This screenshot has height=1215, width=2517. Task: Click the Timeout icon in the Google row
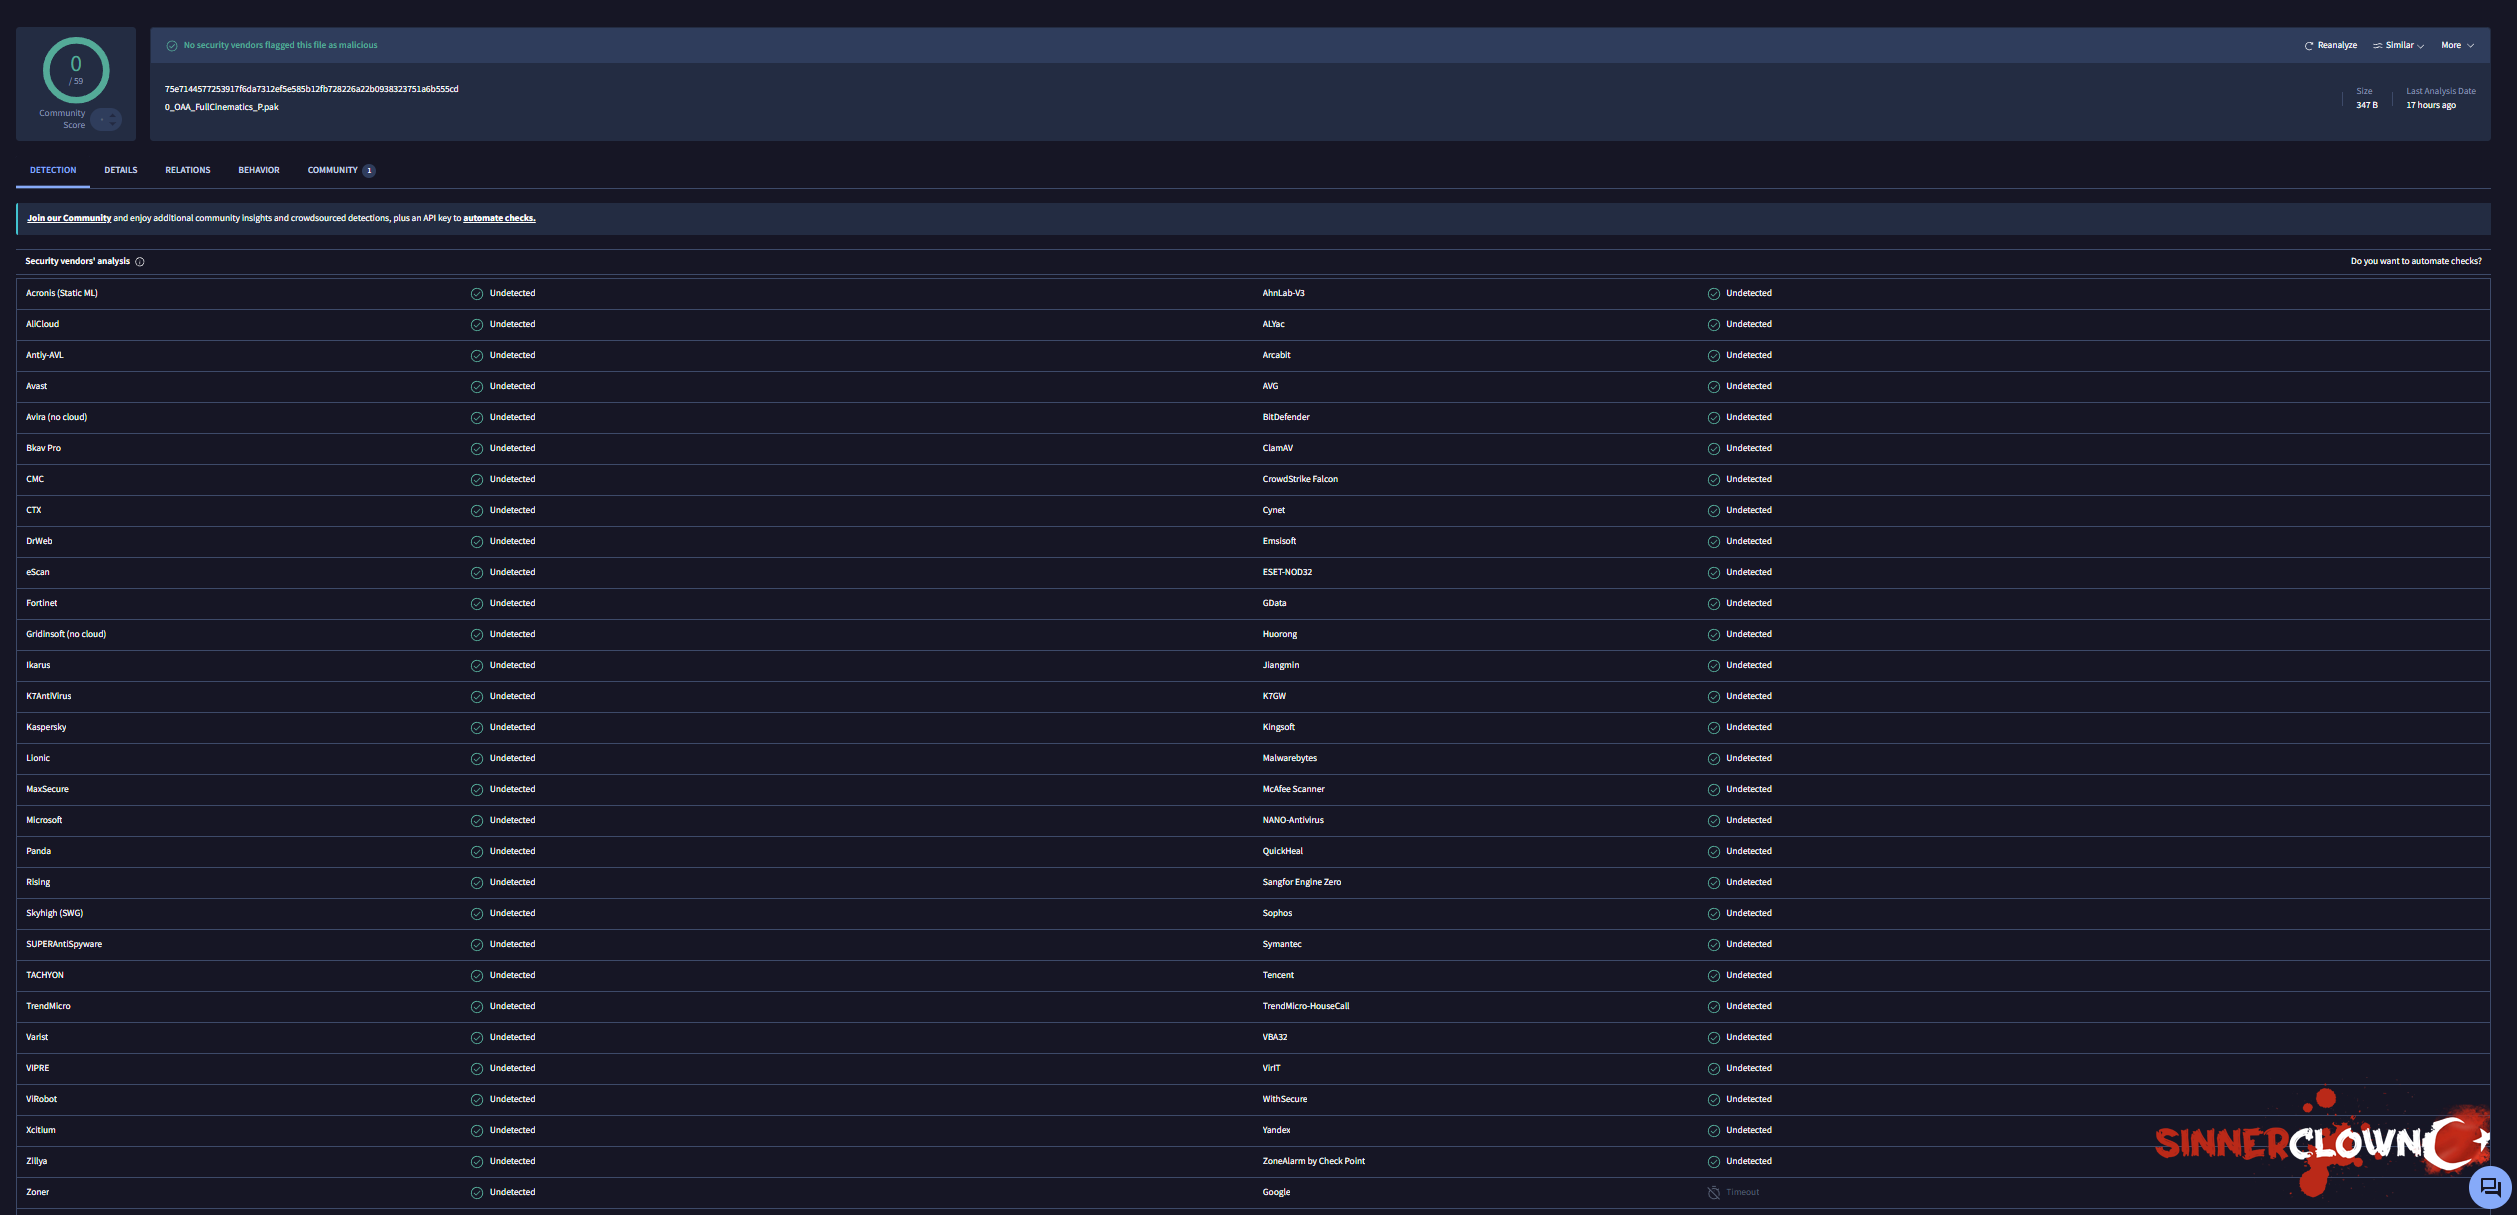[x=1714, y=1193]
